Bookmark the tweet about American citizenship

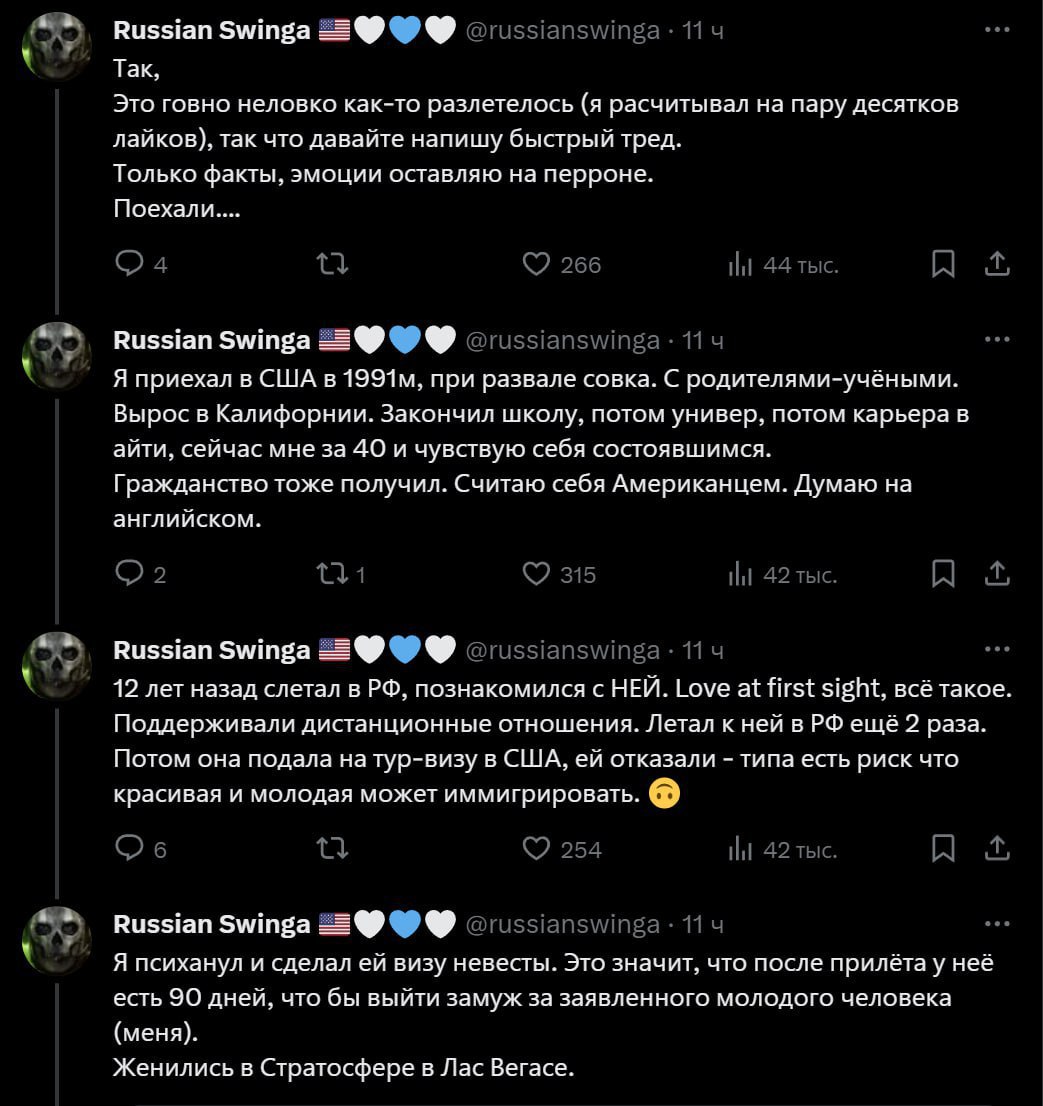click(942, 574)
